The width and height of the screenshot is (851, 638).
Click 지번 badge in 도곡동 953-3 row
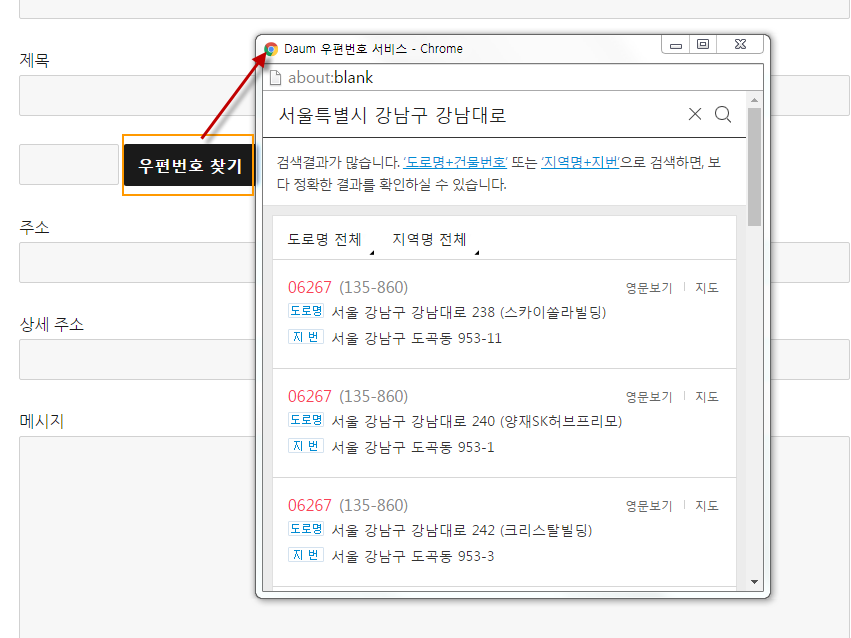[306, 555]
